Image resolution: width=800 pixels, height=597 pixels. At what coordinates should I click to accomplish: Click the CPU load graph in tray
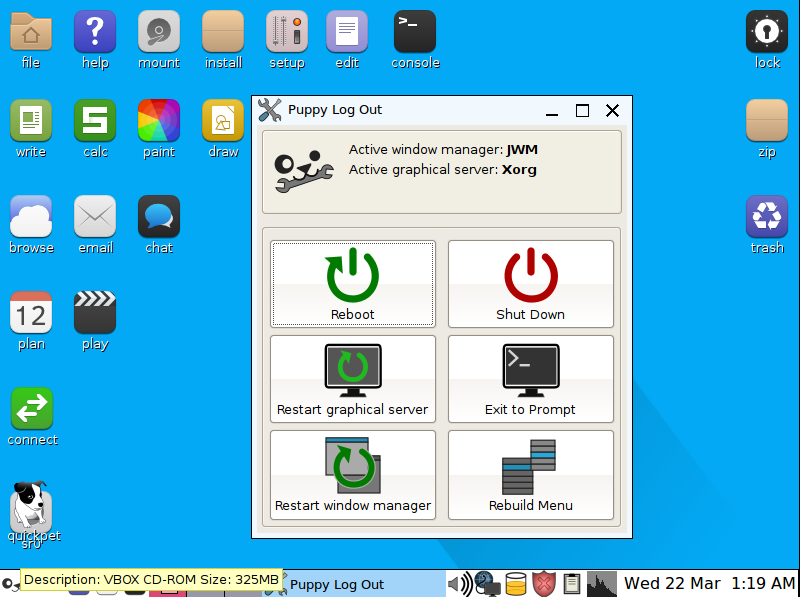[602, 584]
